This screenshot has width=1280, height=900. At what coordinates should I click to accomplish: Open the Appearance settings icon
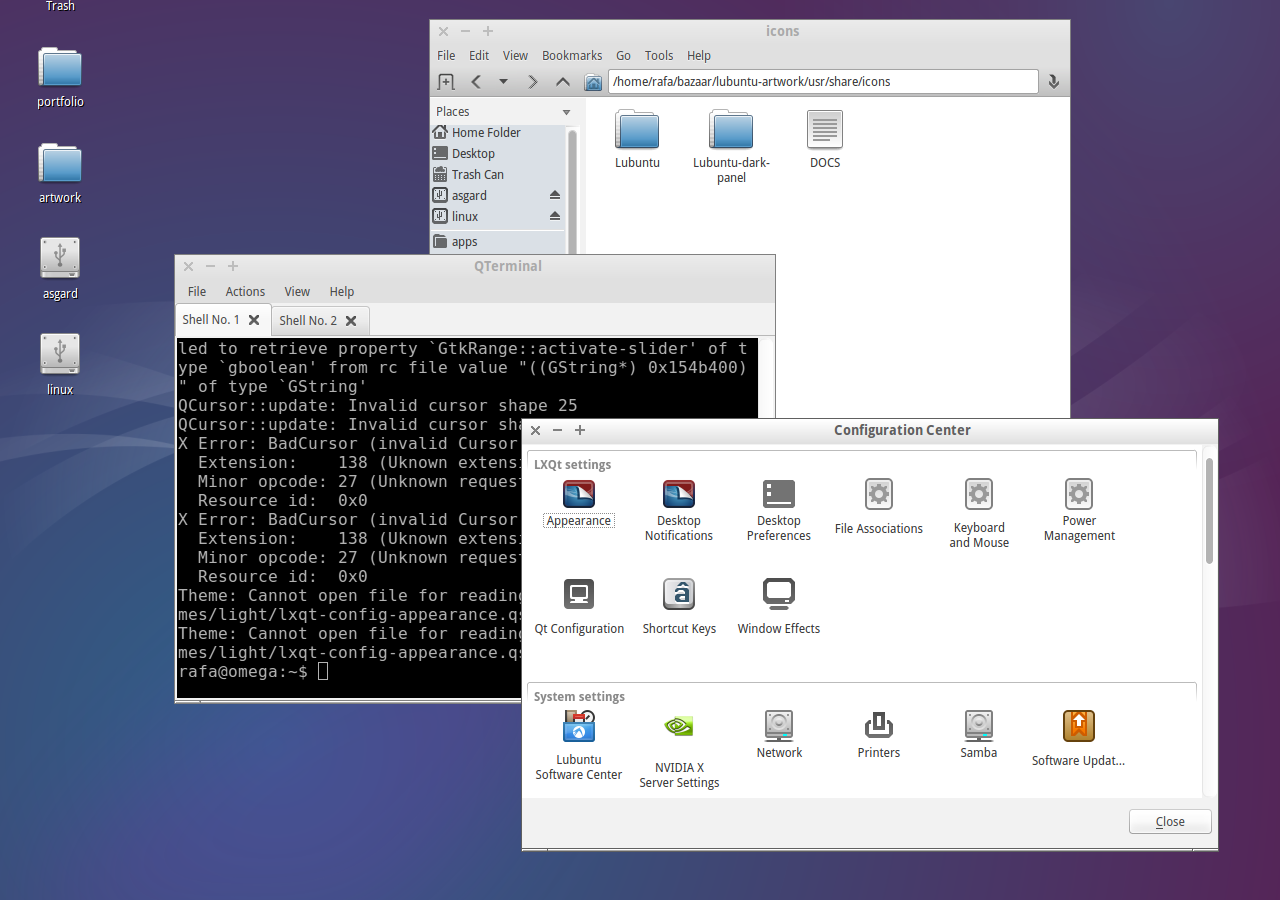[x=578, y=503]
